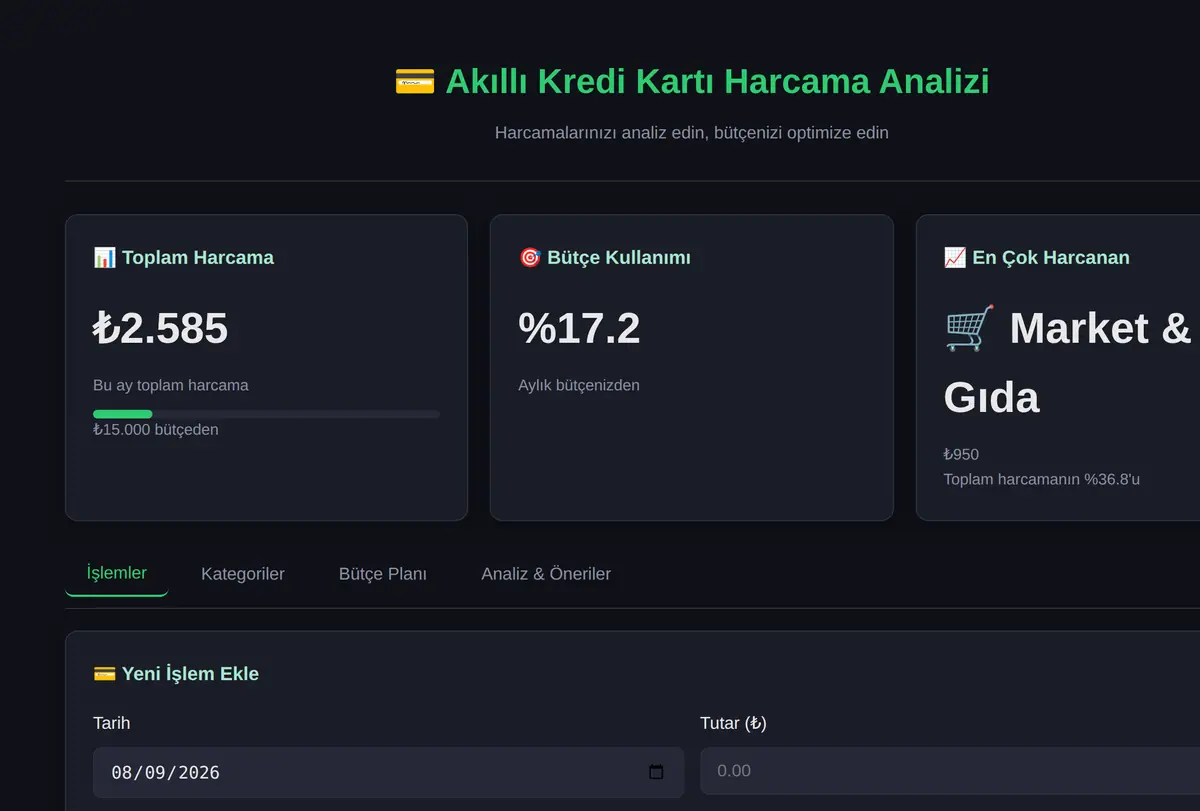Click the target icon beside Bütçe Kullanımı
The height and width of the screenshot is (811, 1200).
(x=530, y=258)
